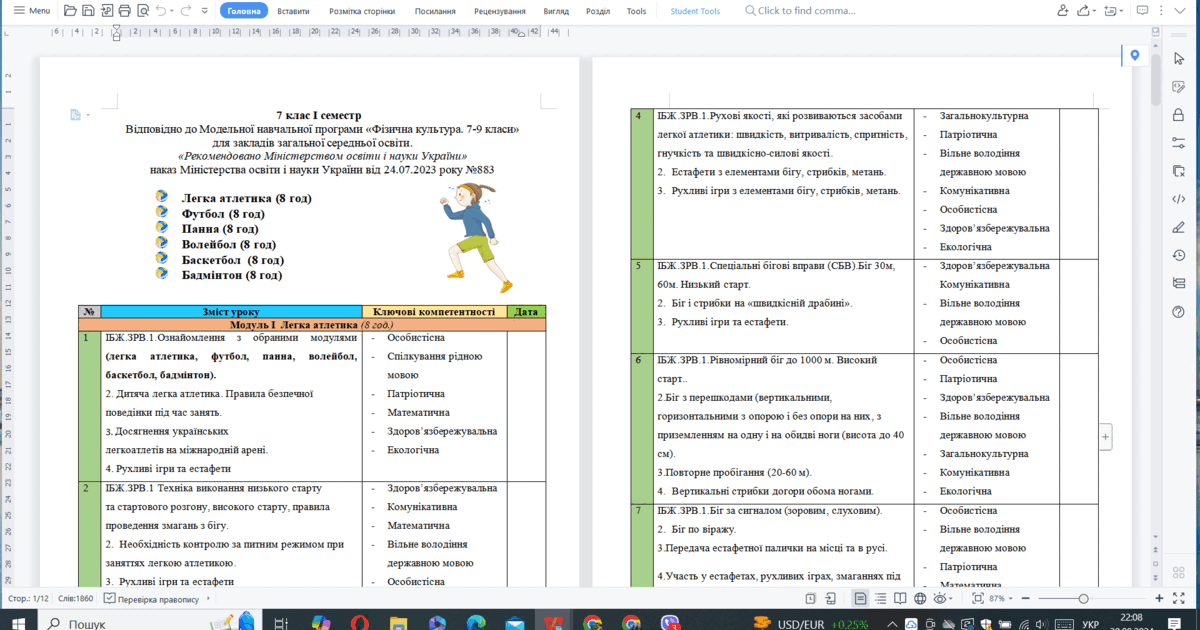Image resolution: width=1200 pixels, height=630 pixels.
Task: Toggle the eye protection mode icon
Action: [940, 598]
